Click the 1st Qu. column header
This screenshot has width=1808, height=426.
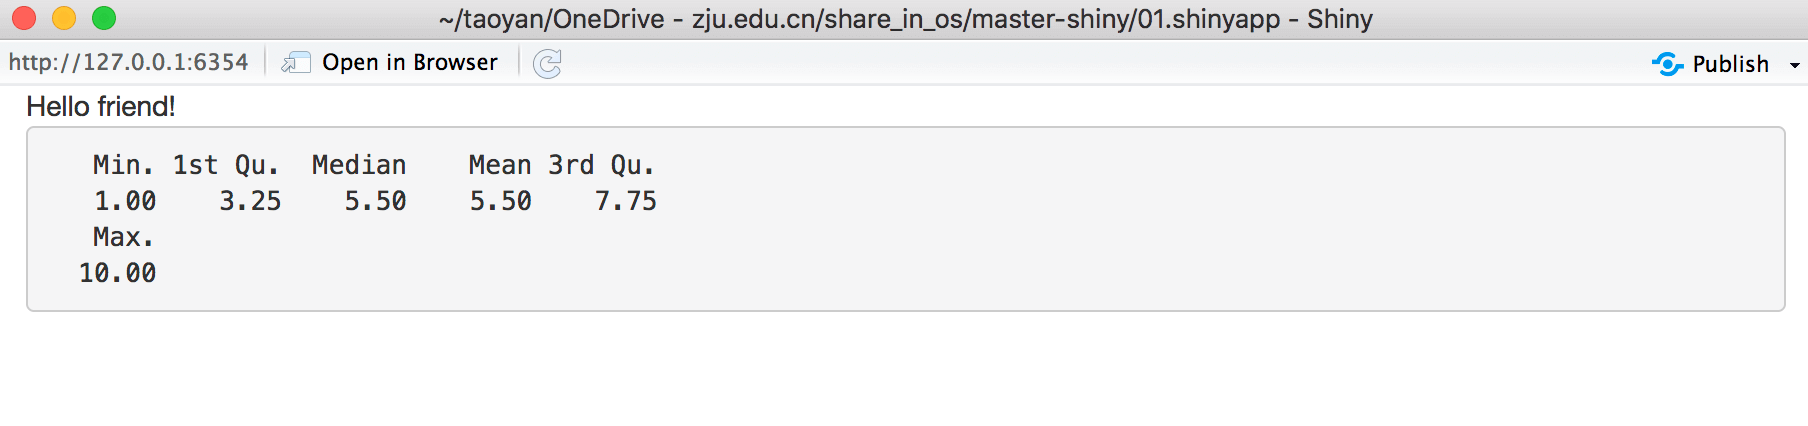(x=226, y=165)
